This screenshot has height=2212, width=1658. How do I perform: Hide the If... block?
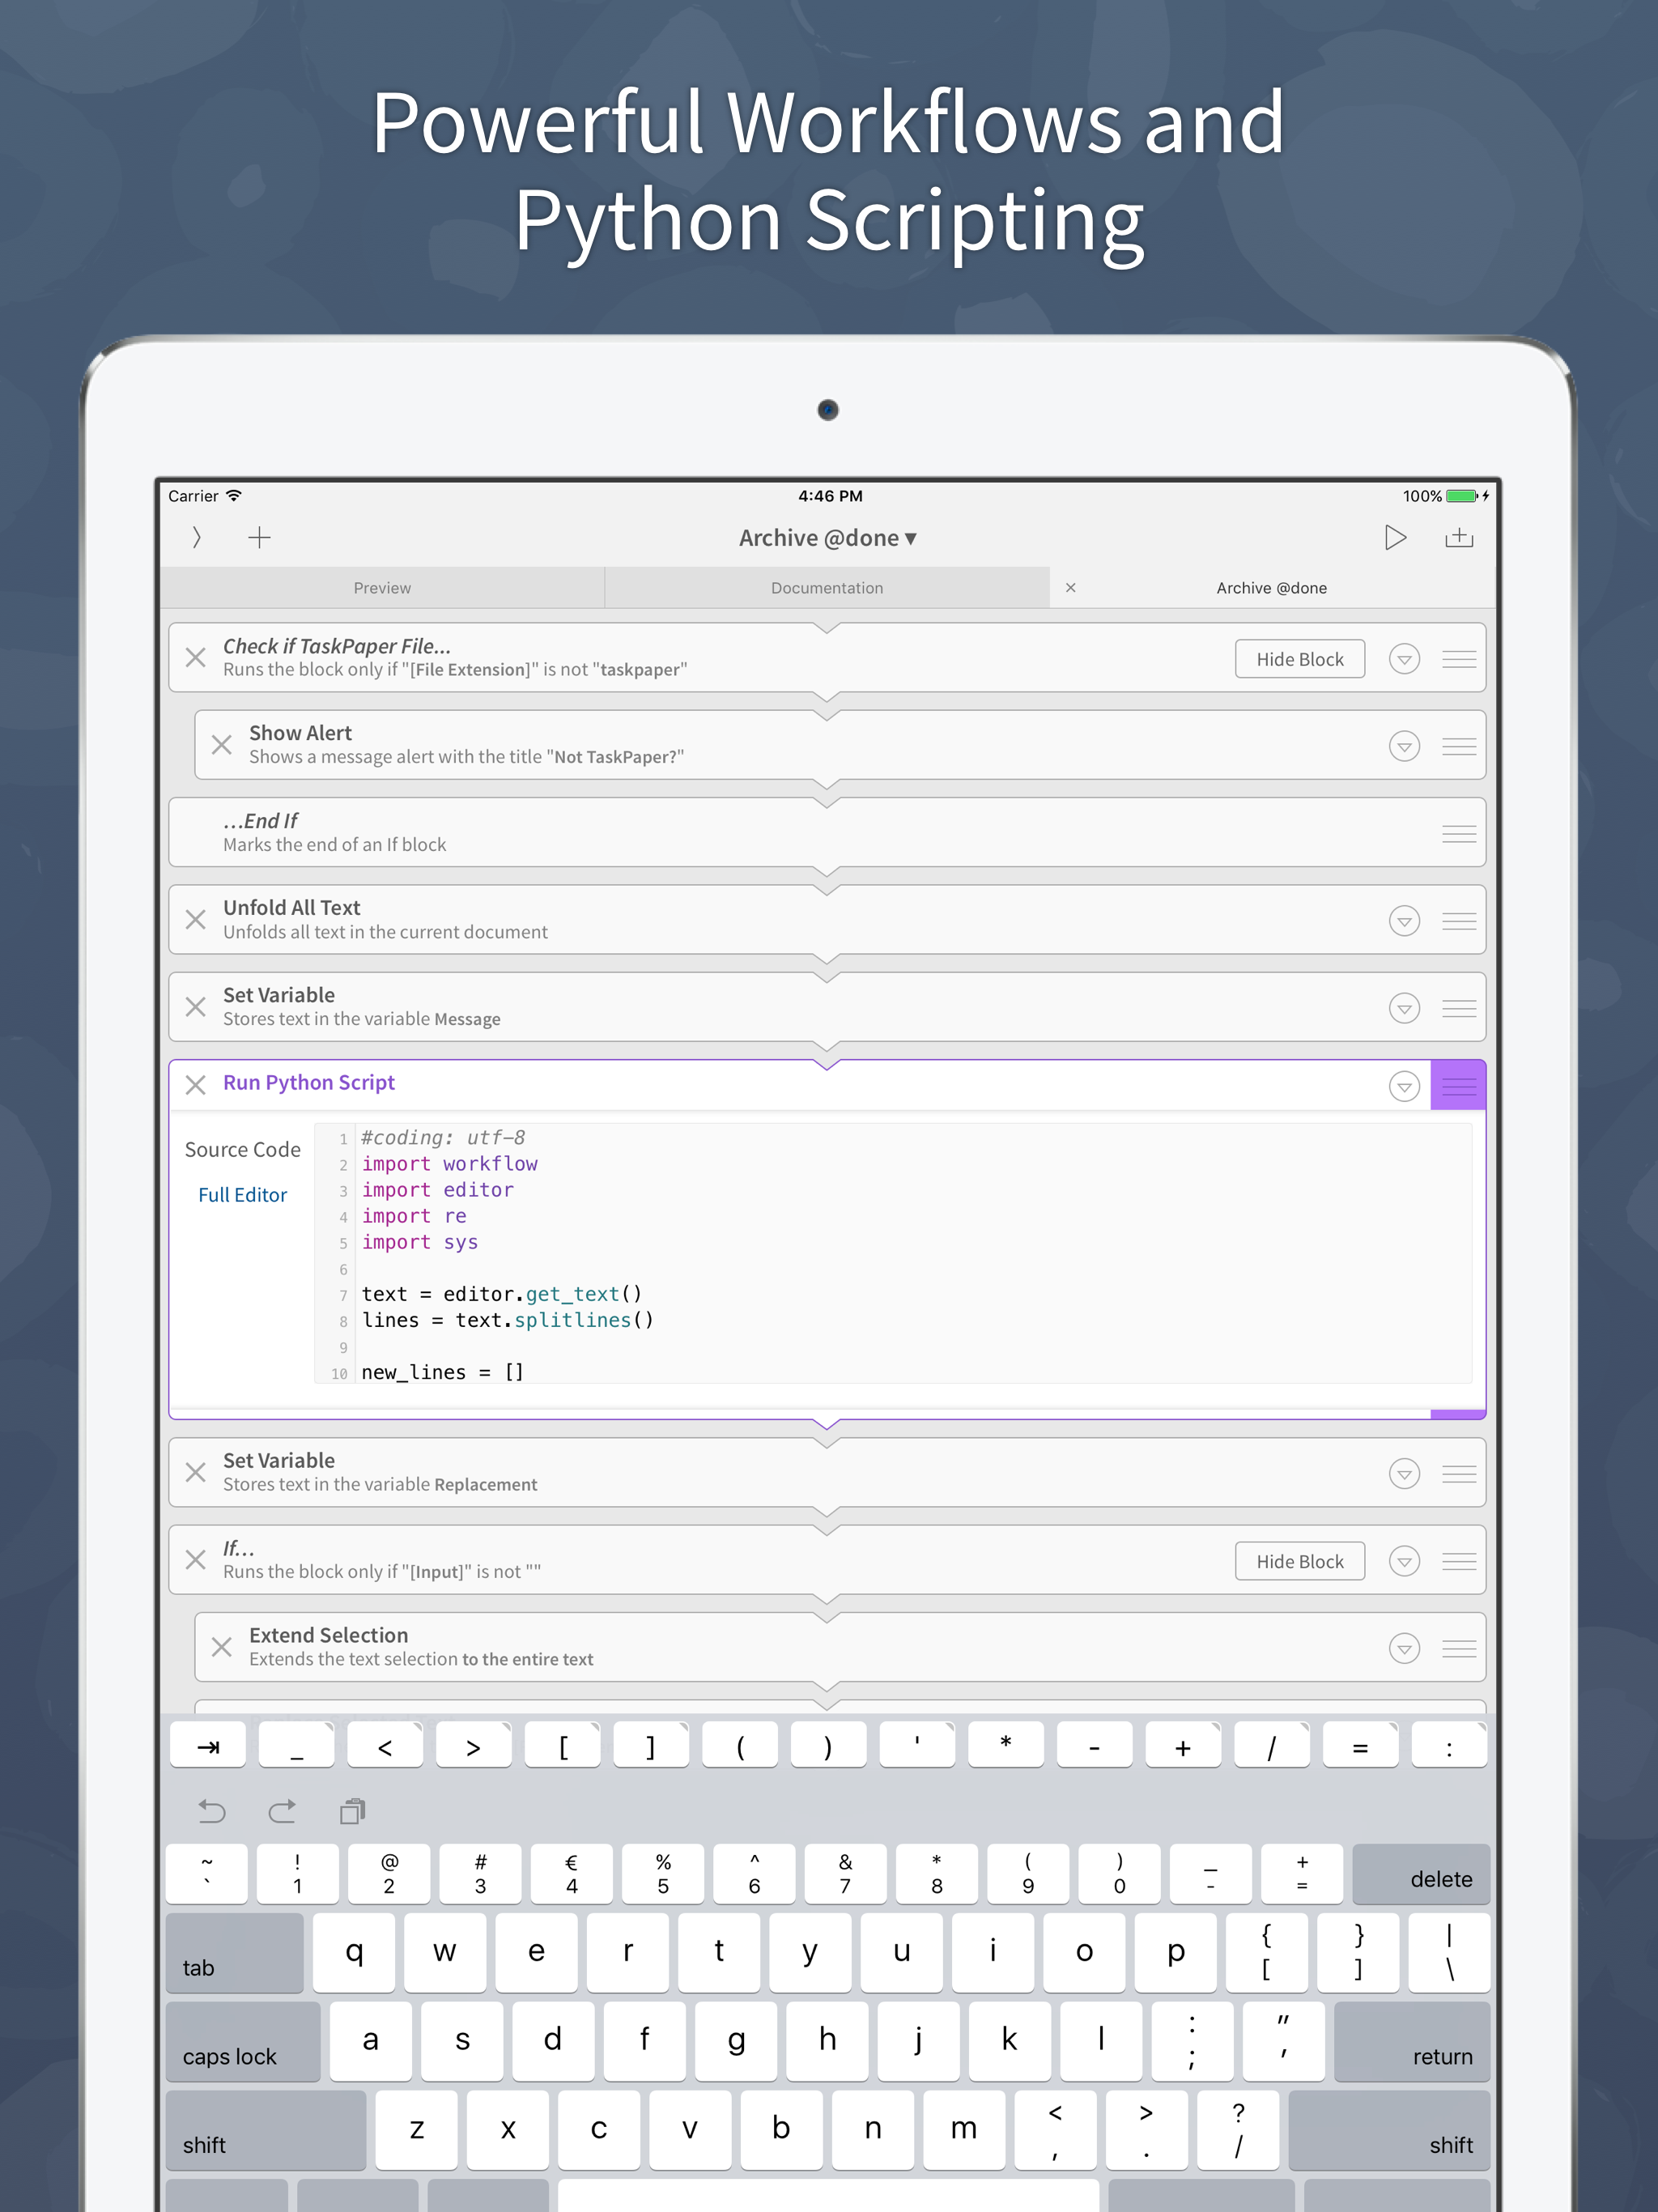pyautogui.click(x=1299, y=1560)
